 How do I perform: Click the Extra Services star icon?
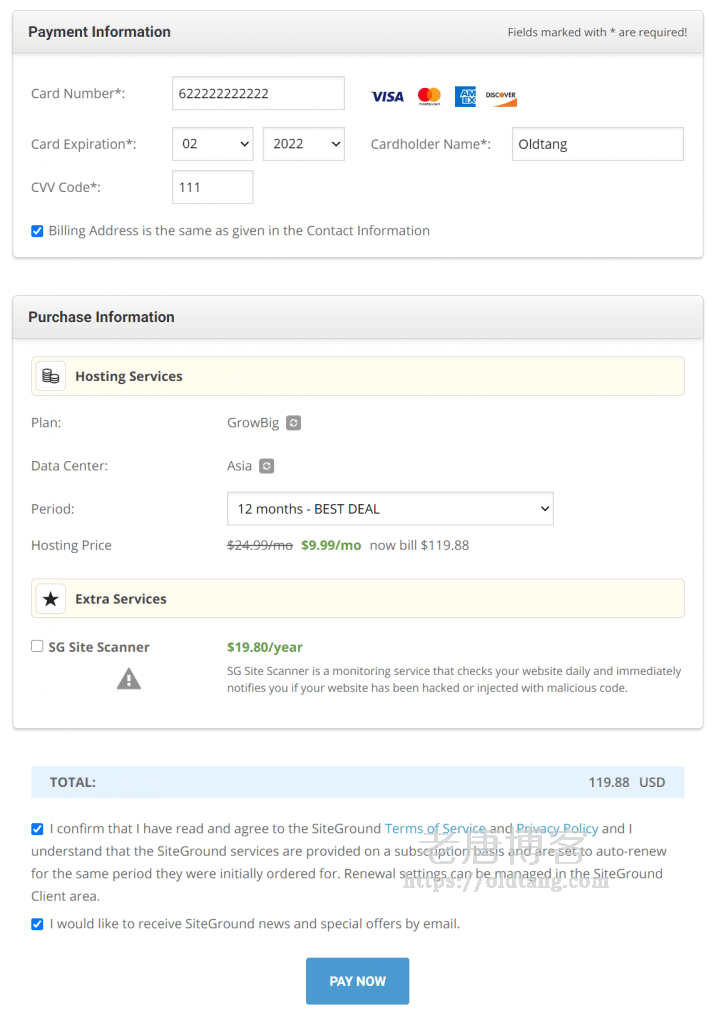(x=51, y=599)
